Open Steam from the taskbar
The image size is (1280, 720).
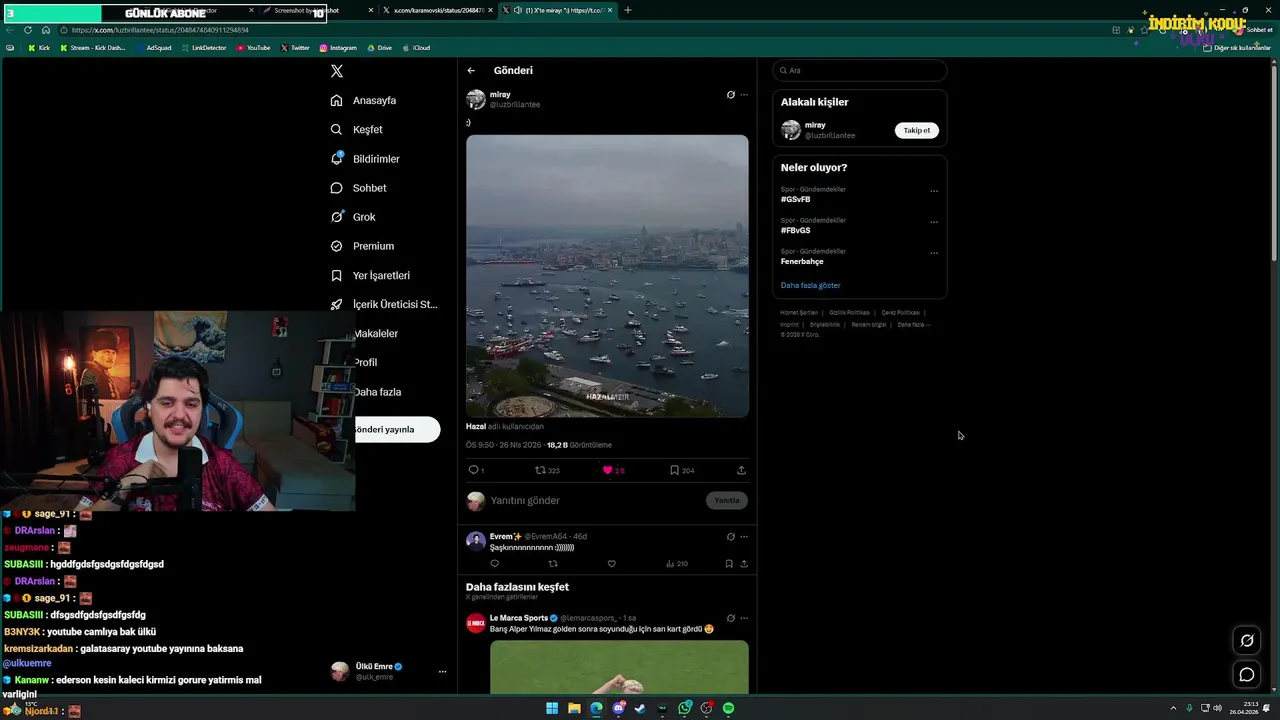tap(640, 708)
